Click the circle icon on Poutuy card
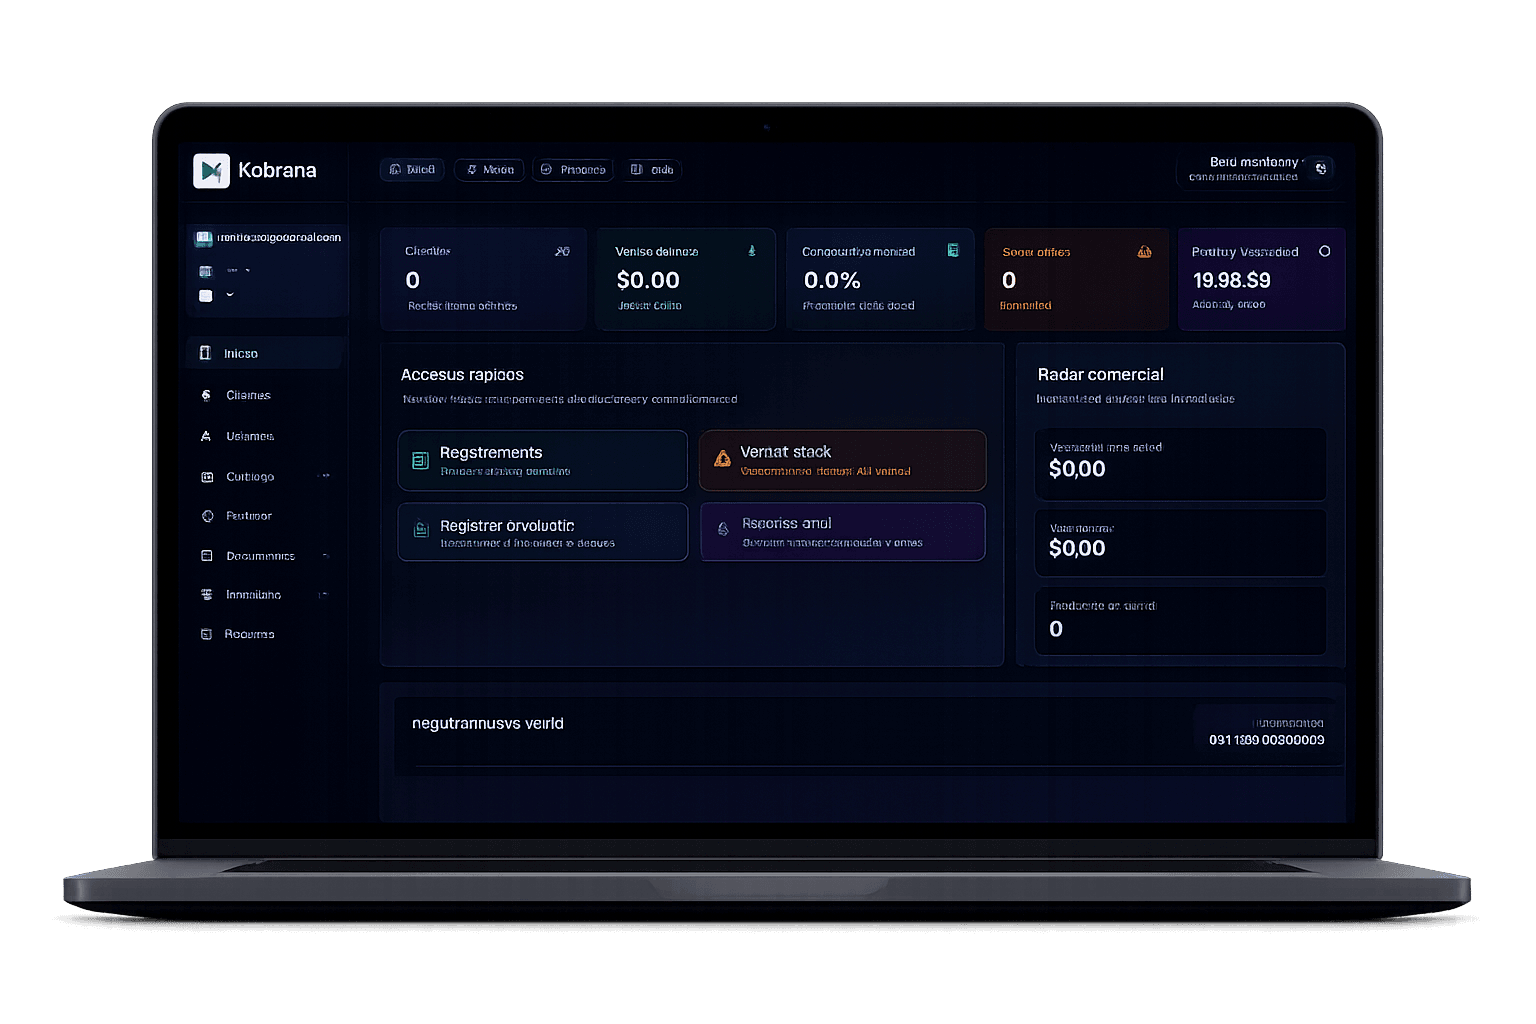 pyautogui.click(x=1324, y=251)
